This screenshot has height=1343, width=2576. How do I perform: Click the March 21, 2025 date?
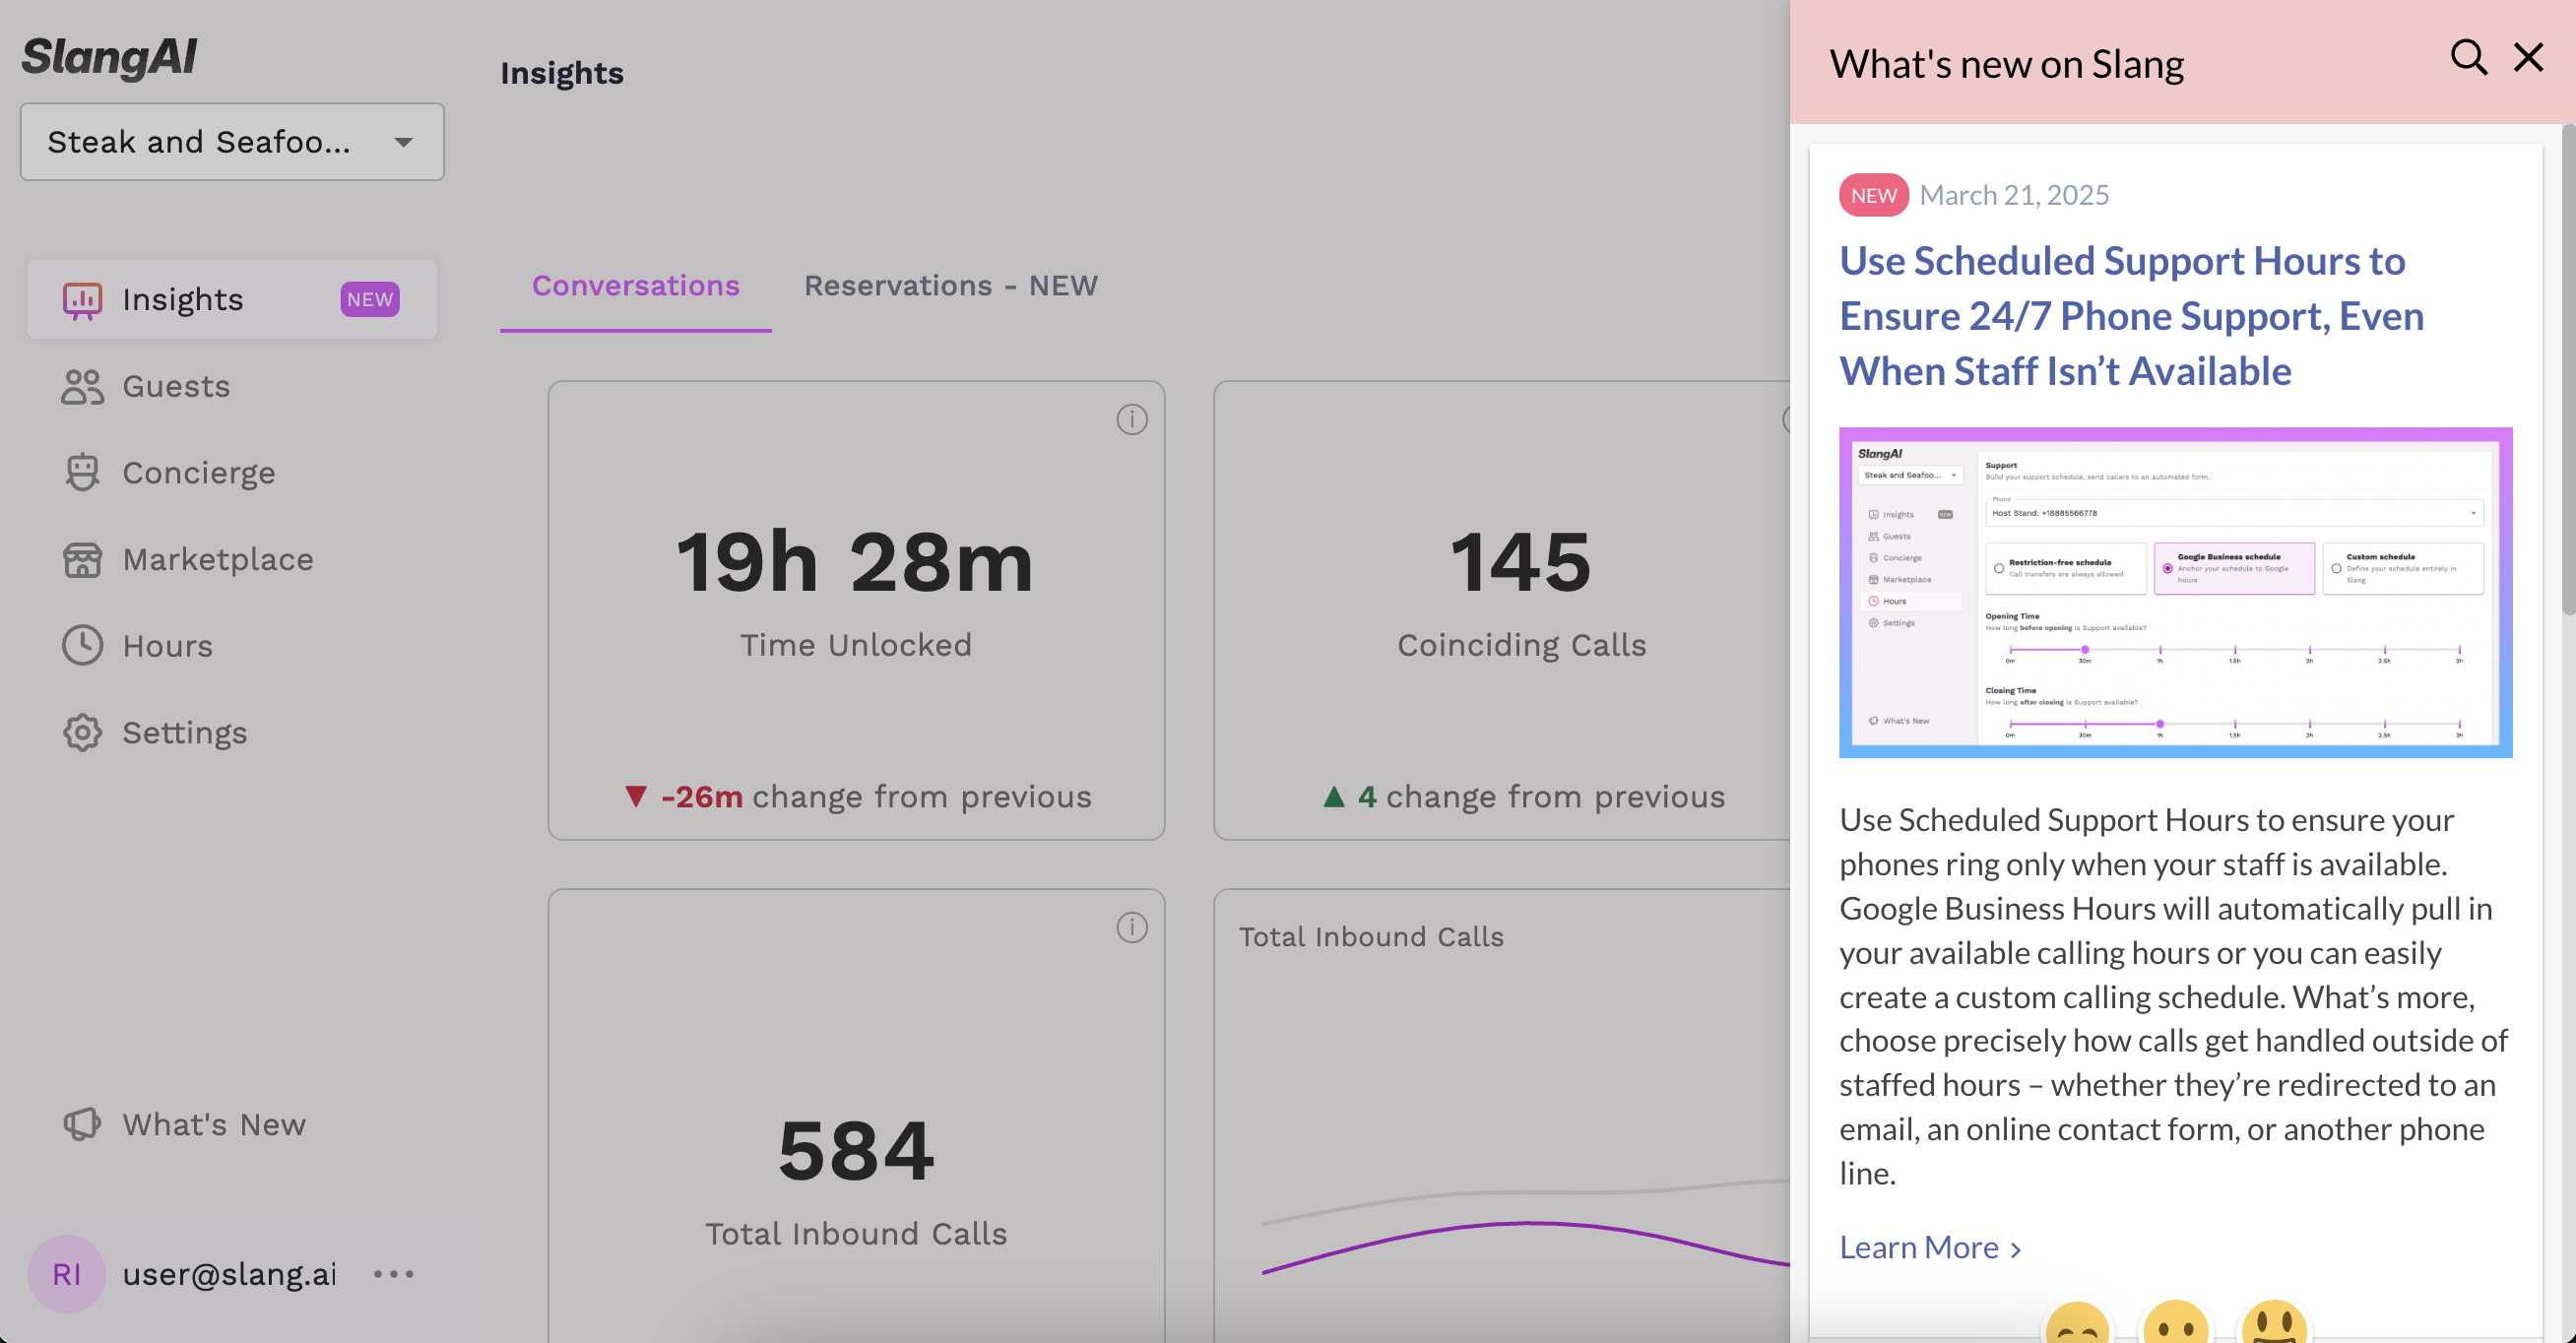pos(2014,195)
